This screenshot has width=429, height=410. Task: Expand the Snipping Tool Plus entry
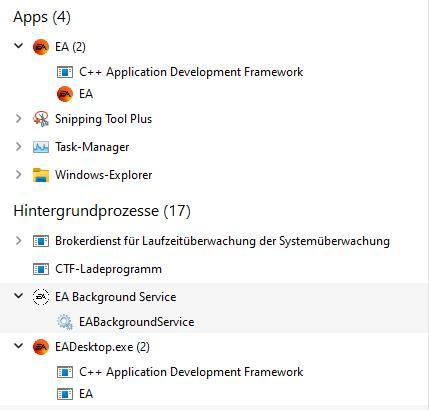coord(19,119)
